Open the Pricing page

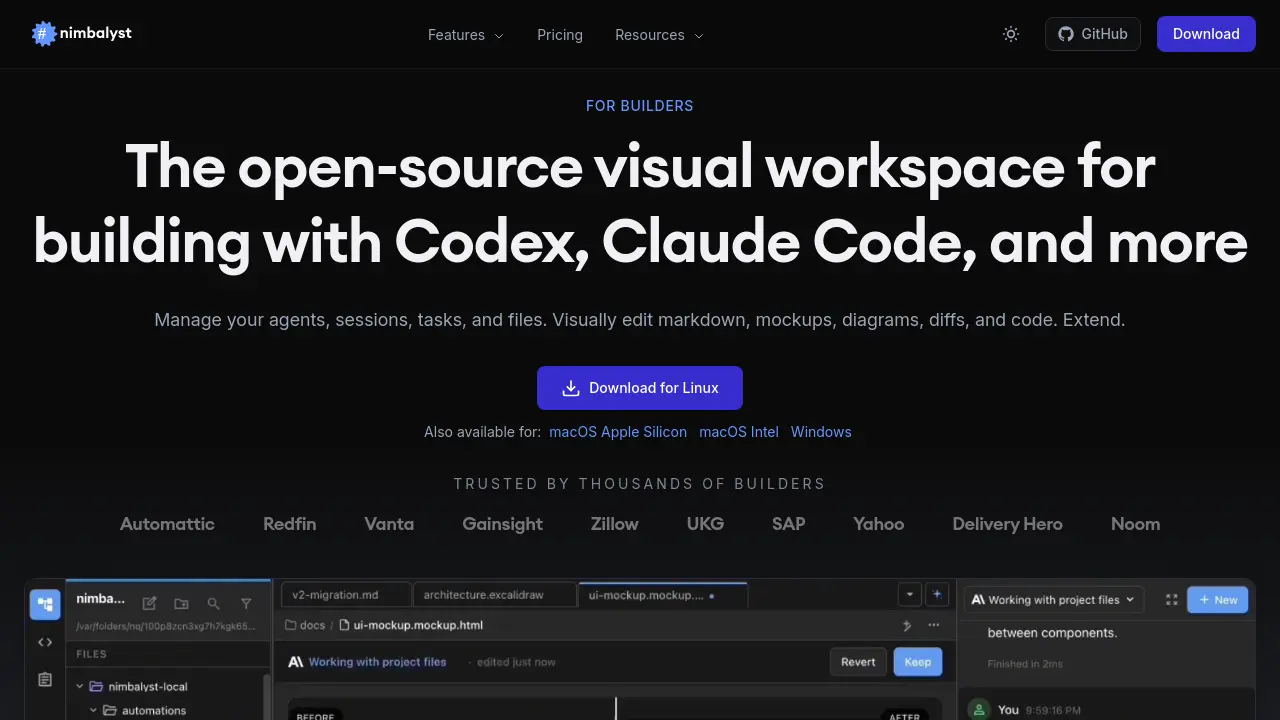pos(560,35)
